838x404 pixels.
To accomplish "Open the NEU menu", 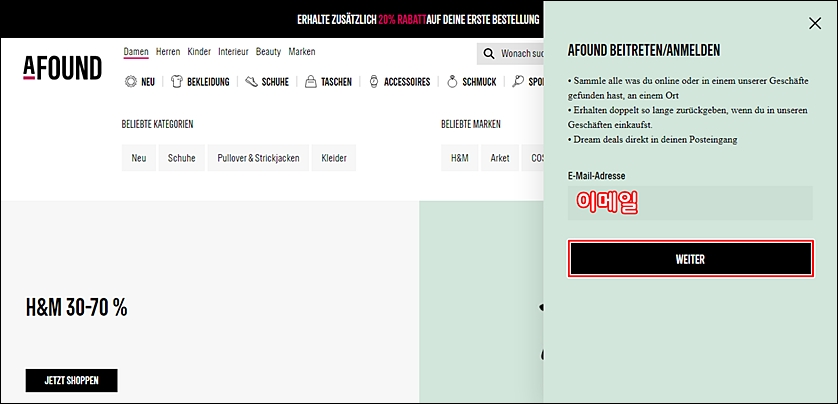I will [x=148, y=82].
